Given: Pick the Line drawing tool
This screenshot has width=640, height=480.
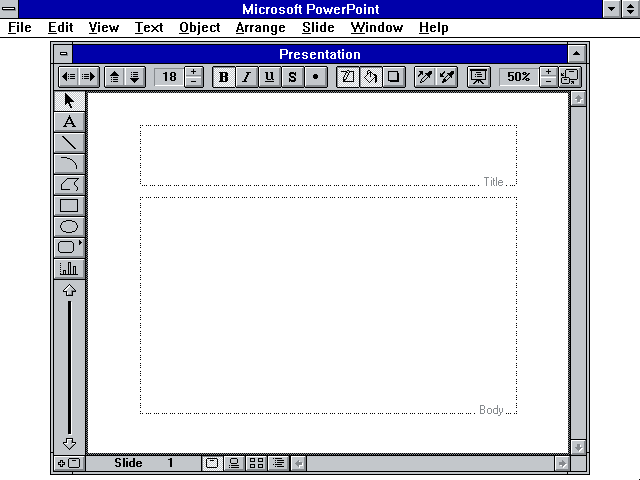Looking at the screenshot, I should pos(69,142).
